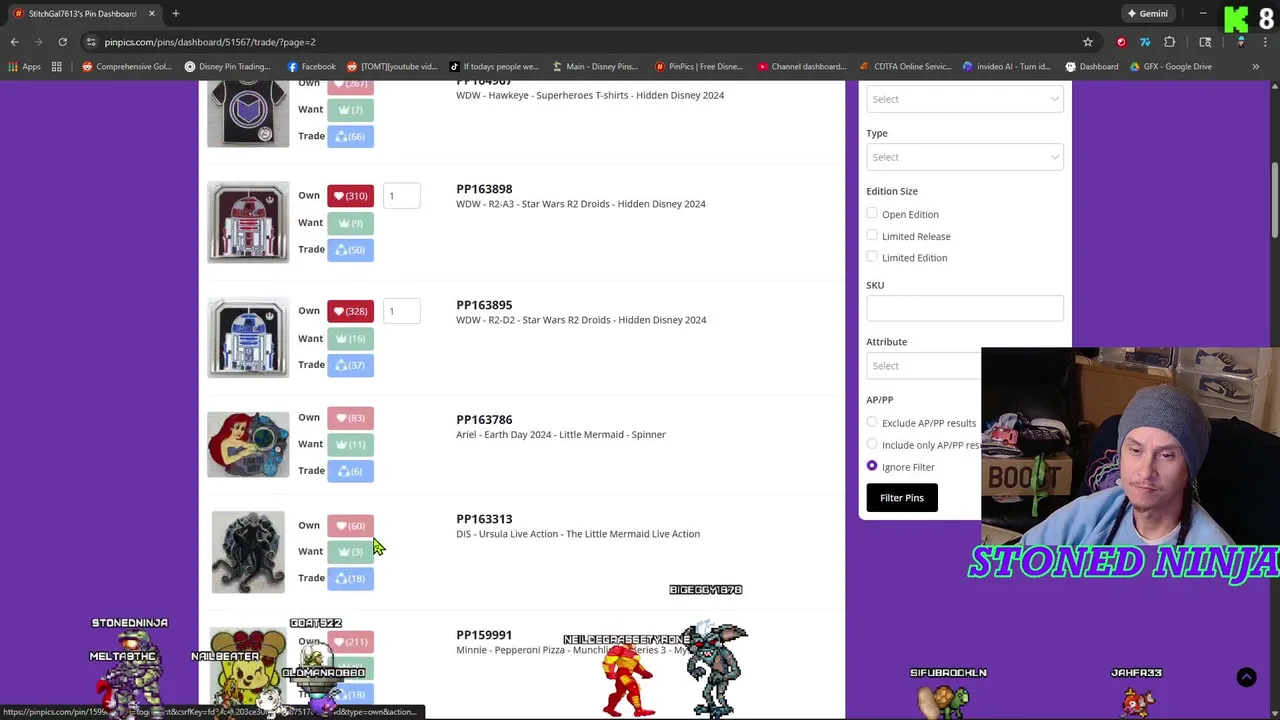Open the Gemini button in title bar
1280x720 pixels.
pyautogui.click(x=1147, y=14)
